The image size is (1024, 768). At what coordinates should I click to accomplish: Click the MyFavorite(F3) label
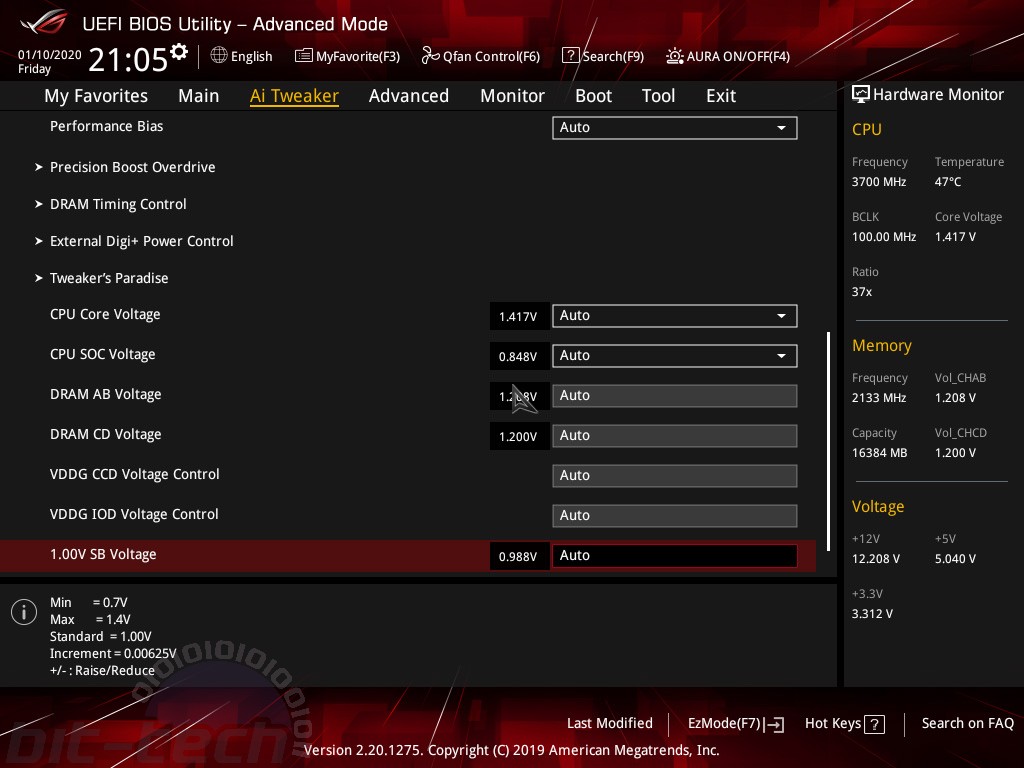click(358, 57)
